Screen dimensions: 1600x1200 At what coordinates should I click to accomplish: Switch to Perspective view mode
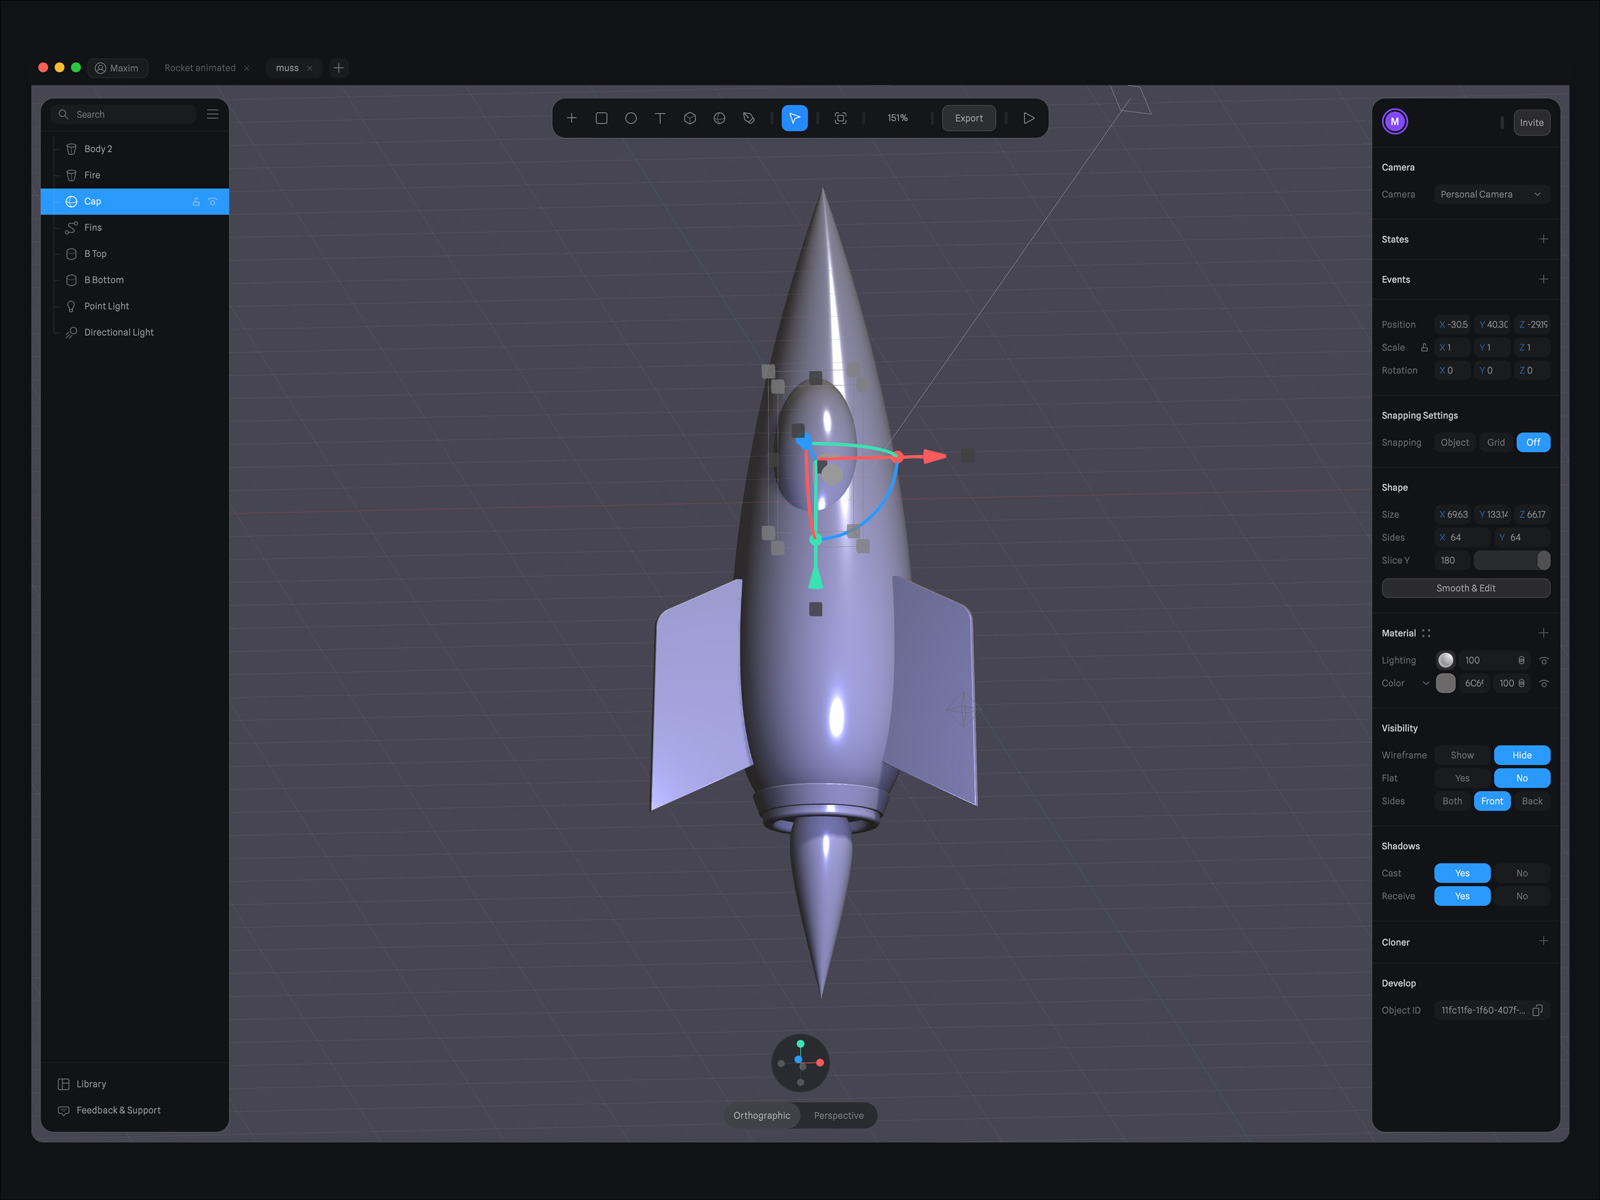pos(838,1115)
